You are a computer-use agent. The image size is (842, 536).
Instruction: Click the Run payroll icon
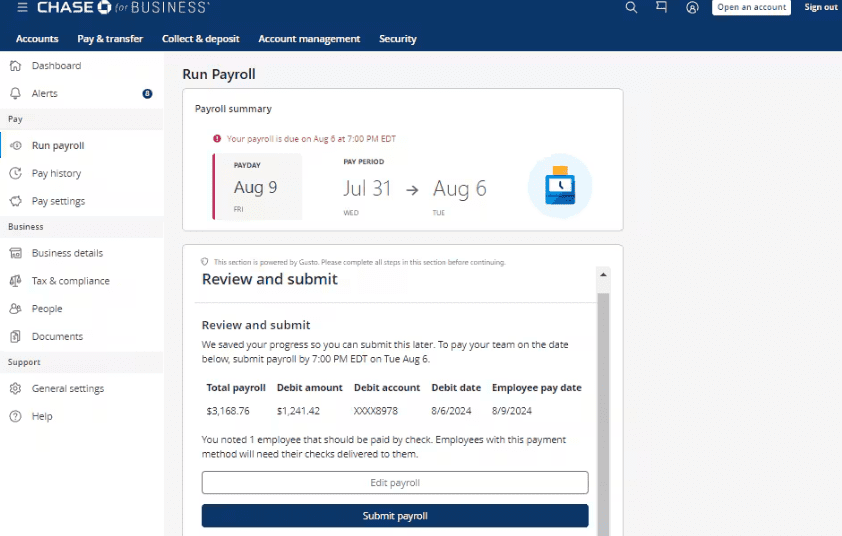tap(16, 146)
